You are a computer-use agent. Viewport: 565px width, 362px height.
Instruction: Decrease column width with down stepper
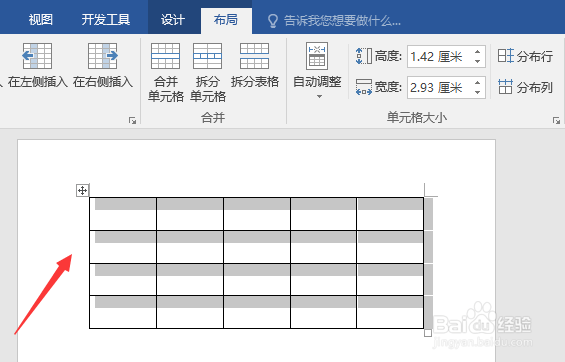tap(478, 93)
